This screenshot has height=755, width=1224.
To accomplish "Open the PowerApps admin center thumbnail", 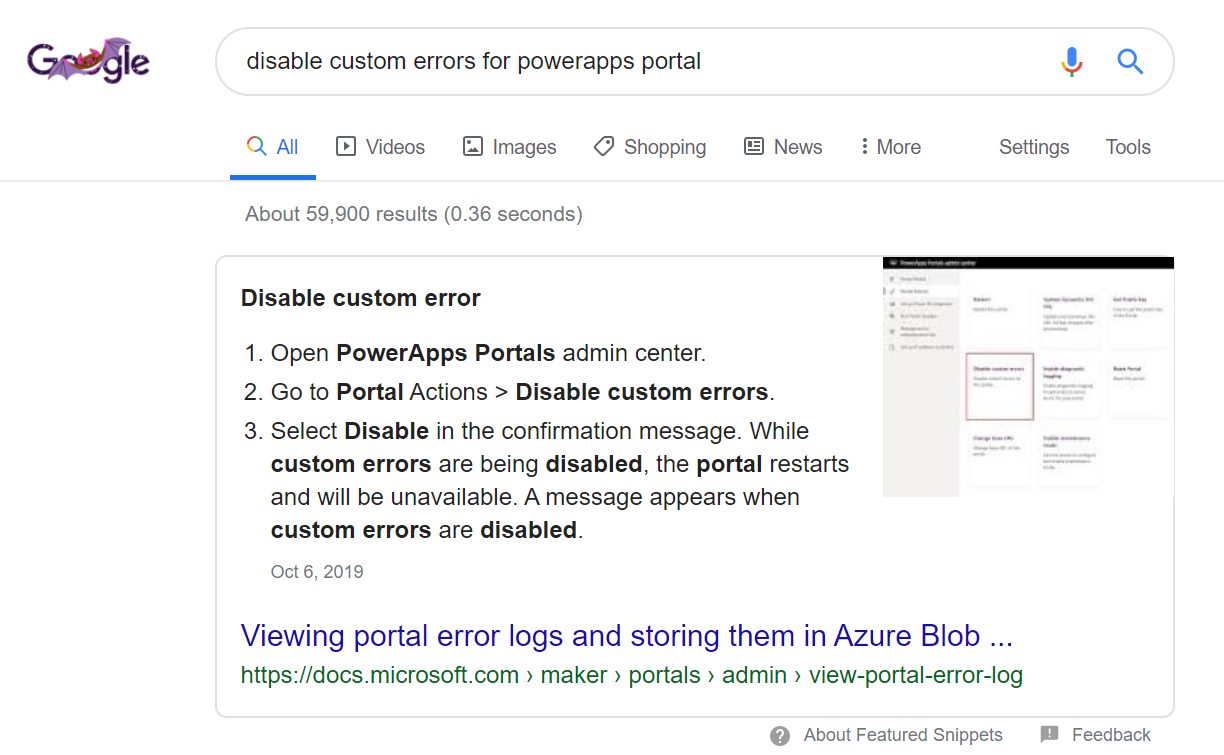I will tap(1028, 377).
